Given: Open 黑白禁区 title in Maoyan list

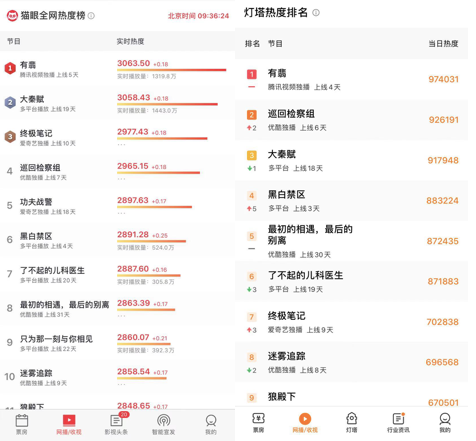Looking at the screenshot, I should pos(36,236).
